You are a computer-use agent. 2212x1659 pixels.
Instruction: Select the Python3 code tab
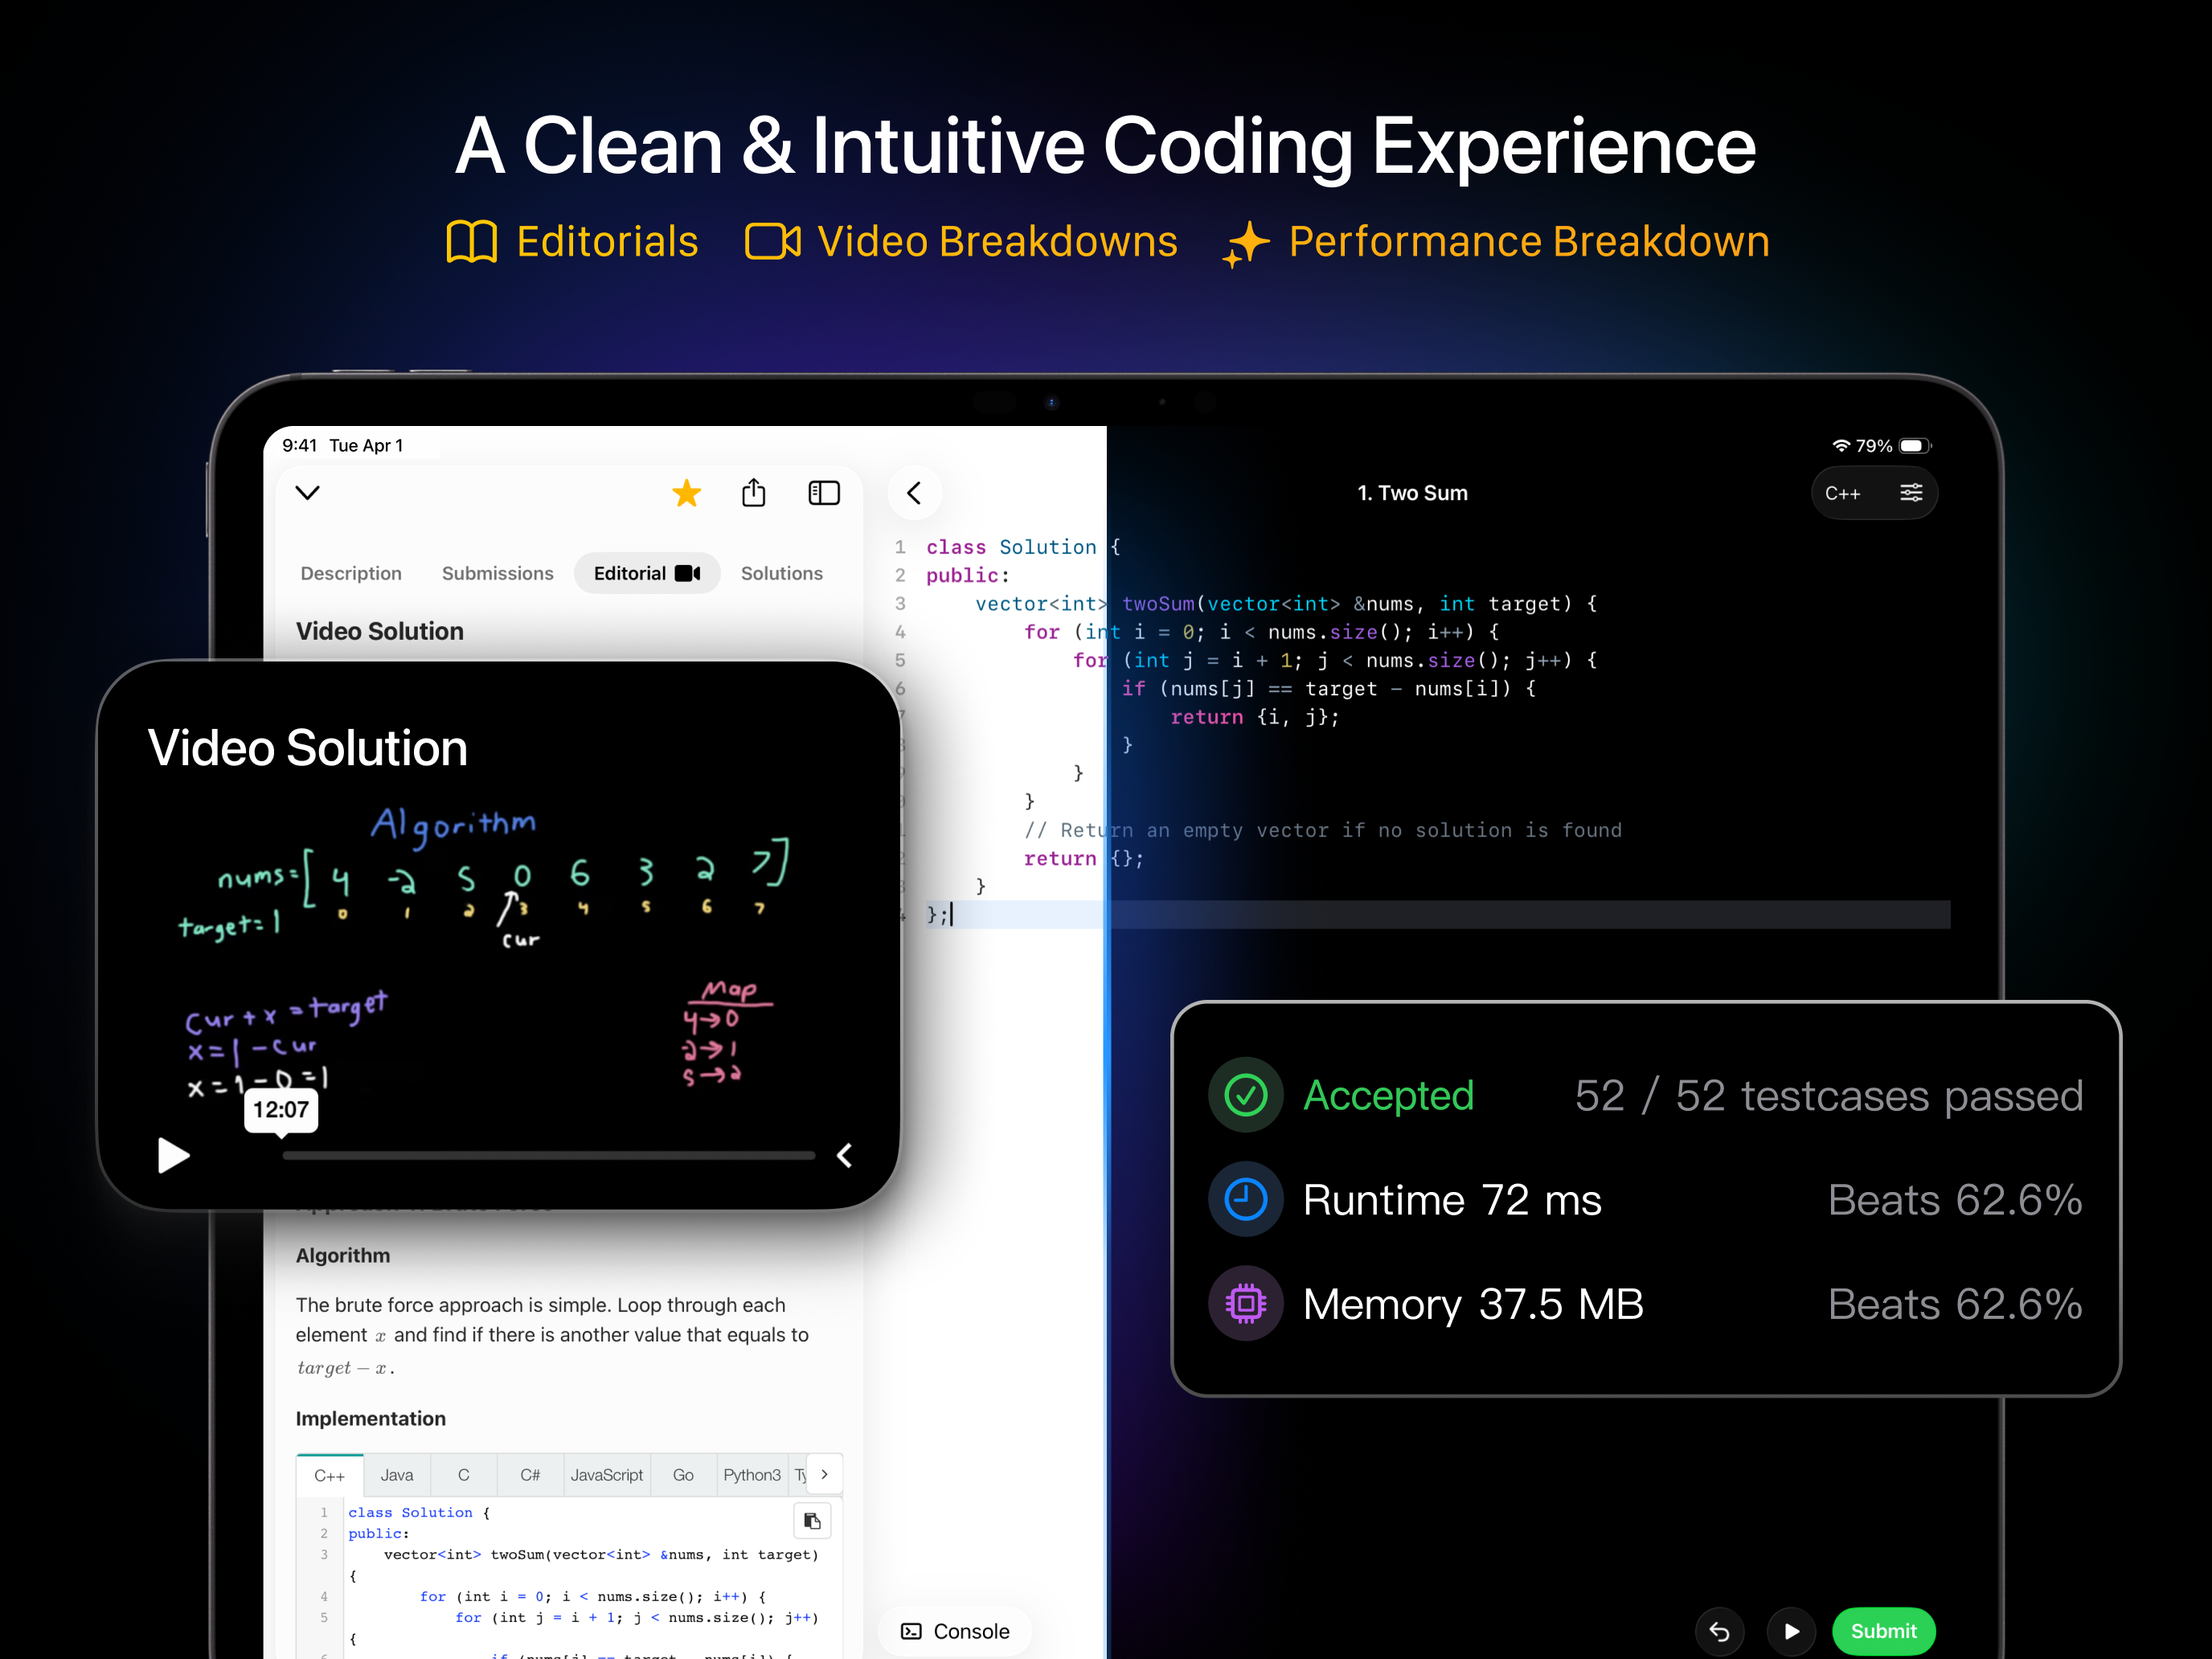pyautogui.click(x=752, y=1474)
